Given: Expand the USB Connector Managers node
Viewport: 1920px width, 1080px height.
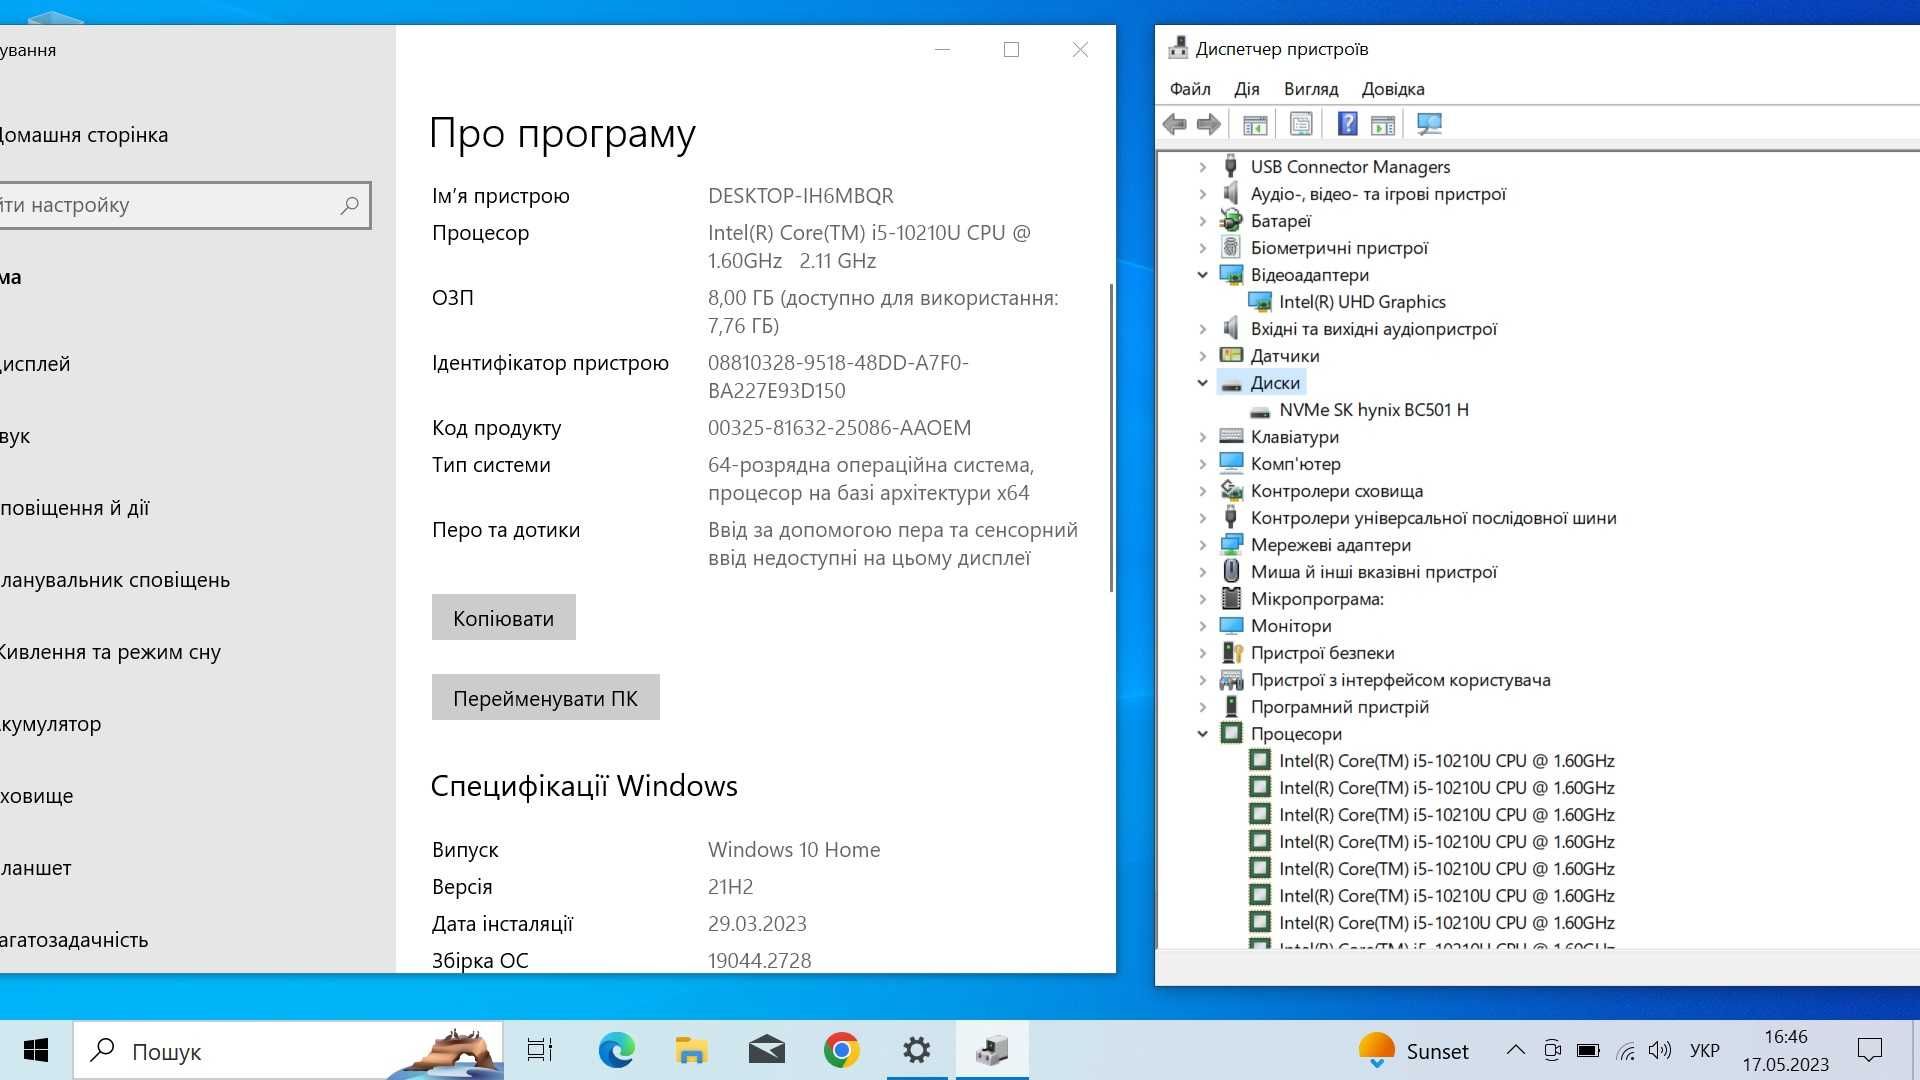Looking at the screenshot, I should (1203, 167).
